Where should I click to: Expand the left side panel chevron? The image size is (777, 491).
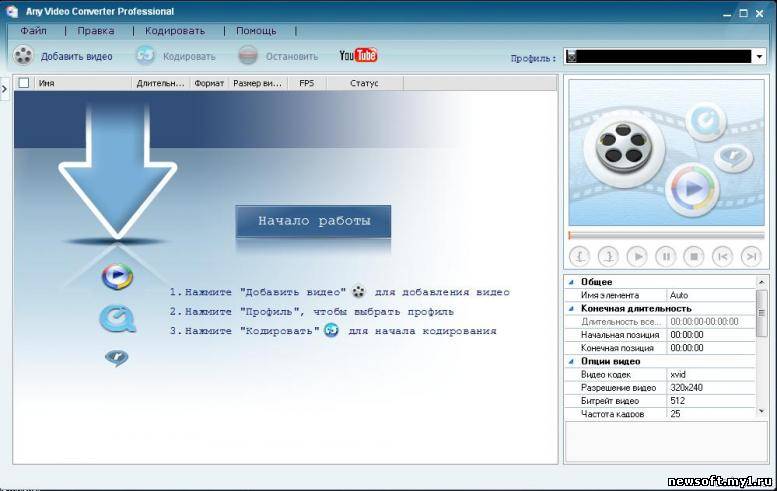click(x=4, y=89)
